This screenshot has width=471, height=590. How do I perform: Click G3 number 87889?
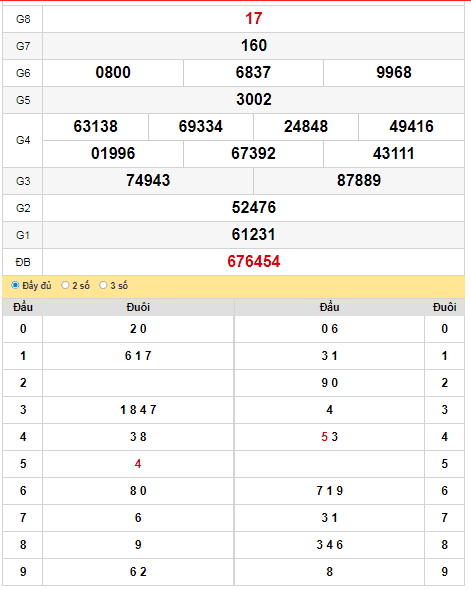point(359,181)
